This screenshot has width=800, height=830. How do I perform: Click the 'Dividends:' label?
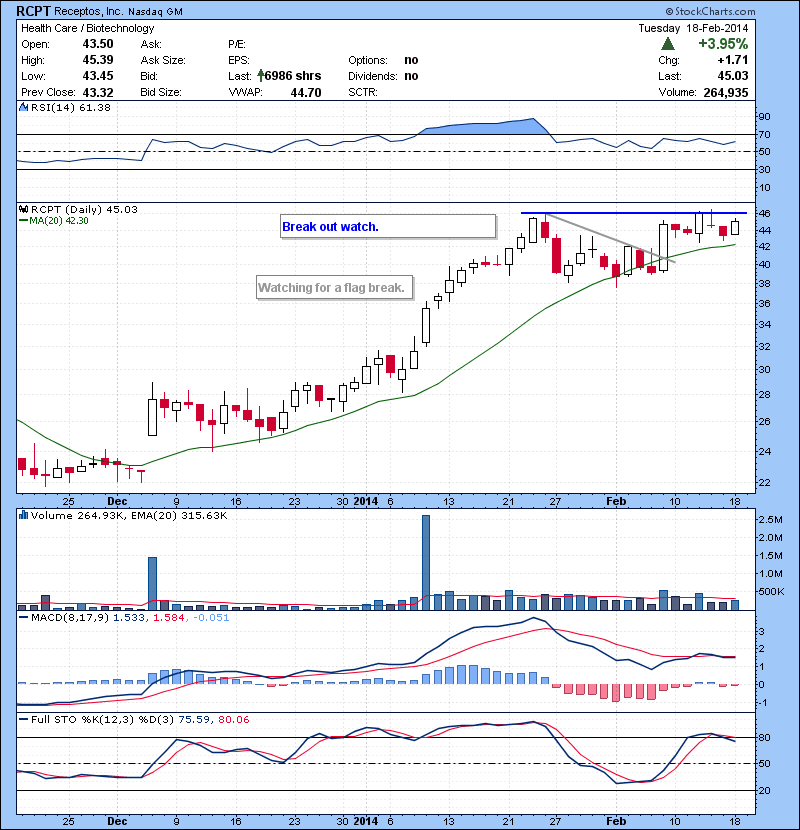click(x=373, y=76)
